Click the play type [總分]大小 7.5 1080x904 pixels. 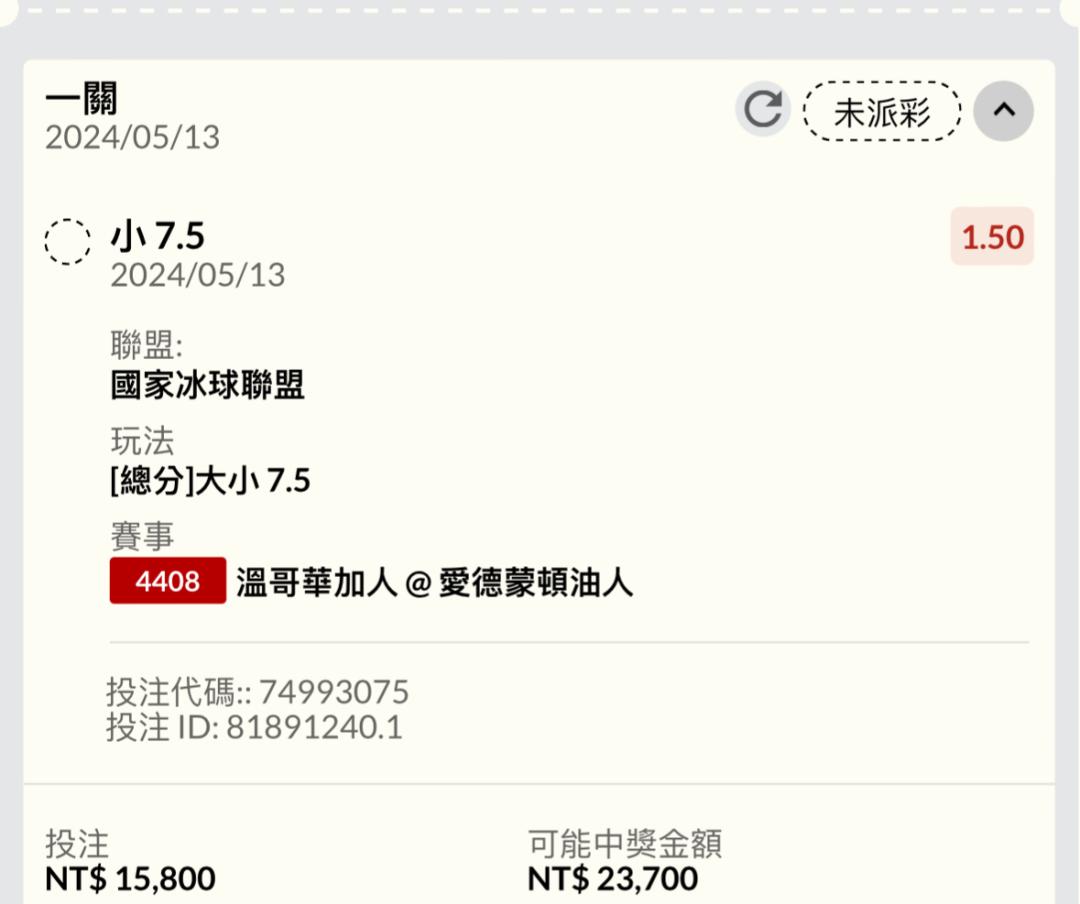click(210, 480)
